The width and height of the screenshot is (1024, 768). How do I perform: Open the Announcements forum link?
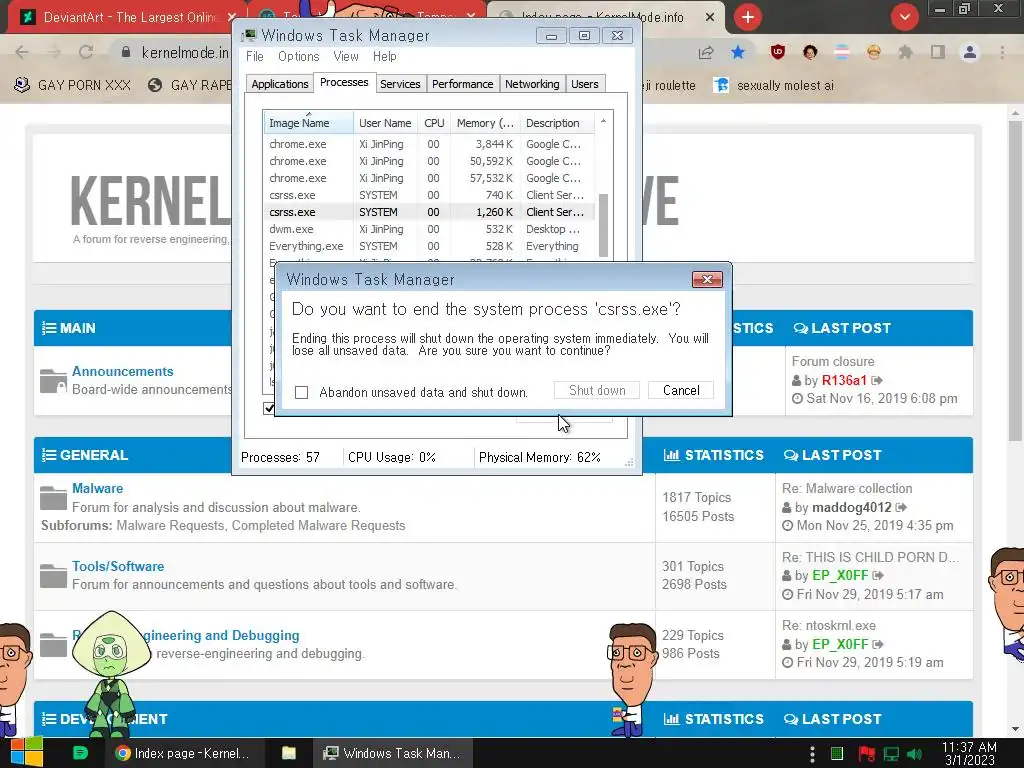coord(123,371)
